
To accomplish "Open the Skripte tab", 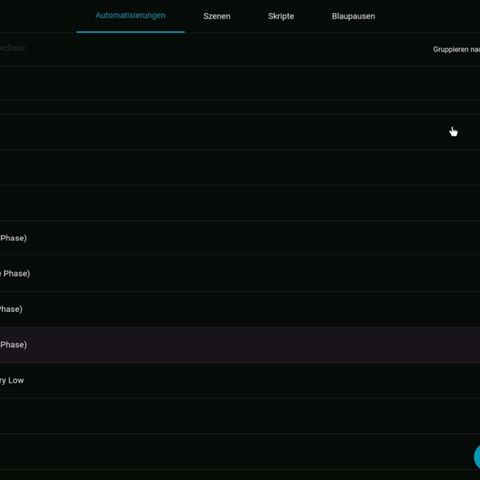I will point(281,16).
